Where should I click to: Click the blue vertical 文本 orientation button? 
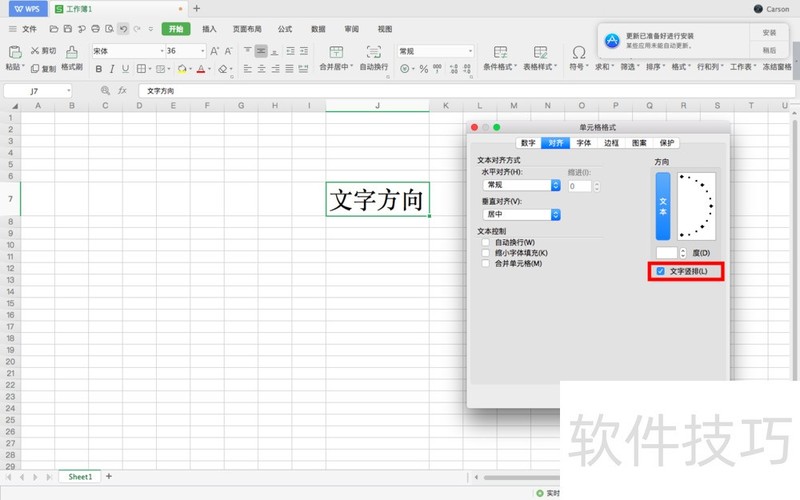tap(662, 205)
